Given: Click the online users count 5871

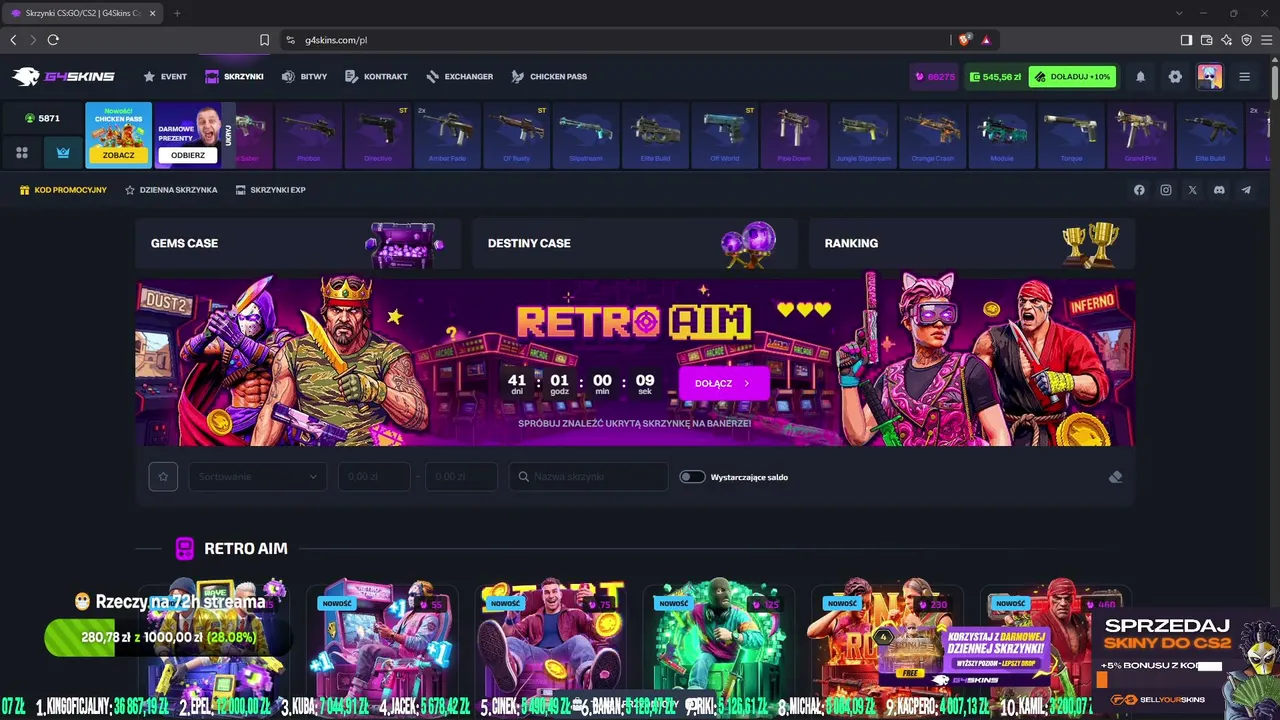Looking at the screenshot, I should [42, 118].
